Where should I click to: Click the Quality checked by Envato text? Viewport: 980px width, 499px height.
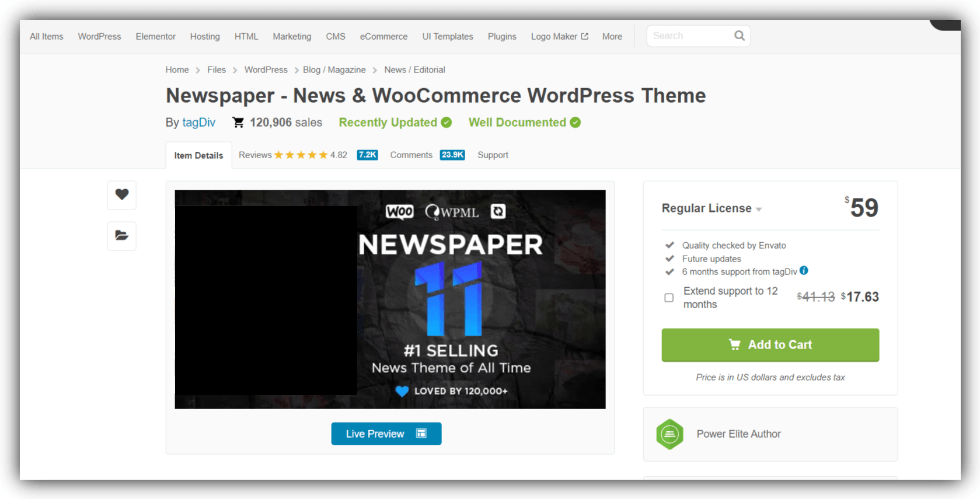[x=734, y=246]
